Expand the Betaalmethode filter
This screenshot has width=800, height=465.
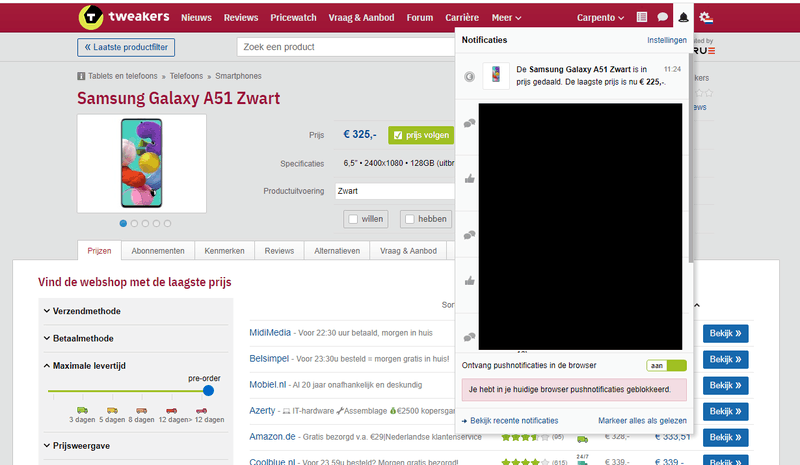point(79,338)
